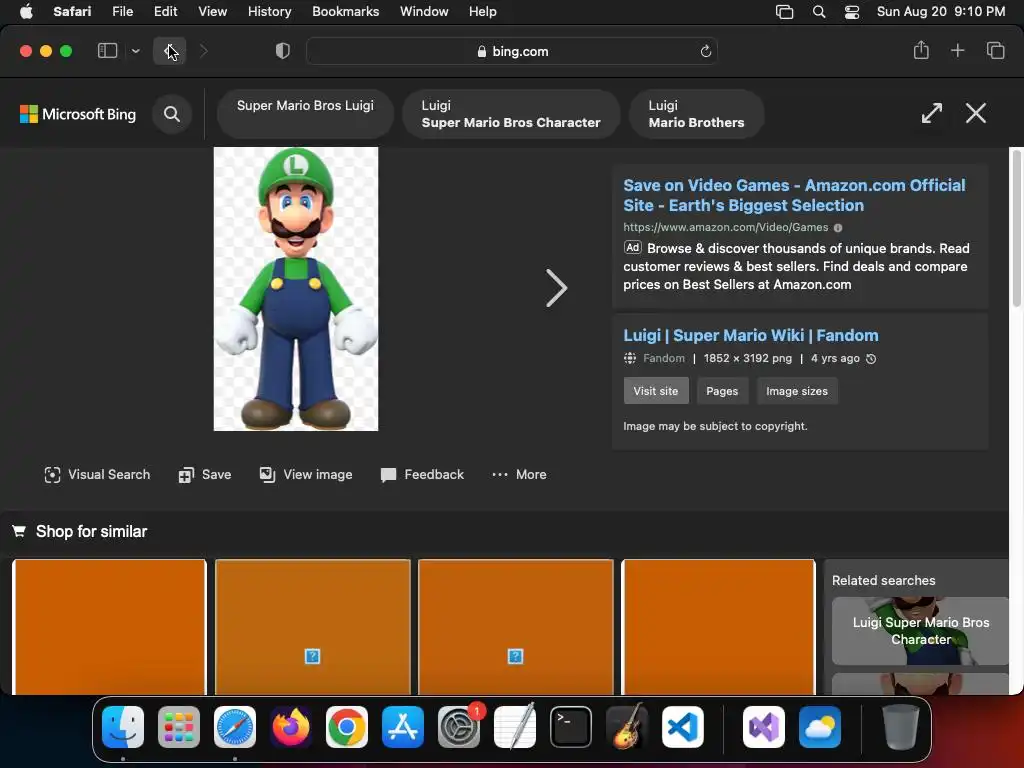The height and width of the screenshot is (768, 1024).
Task: Open Google Chrome from the Dock
Action: 347,727
